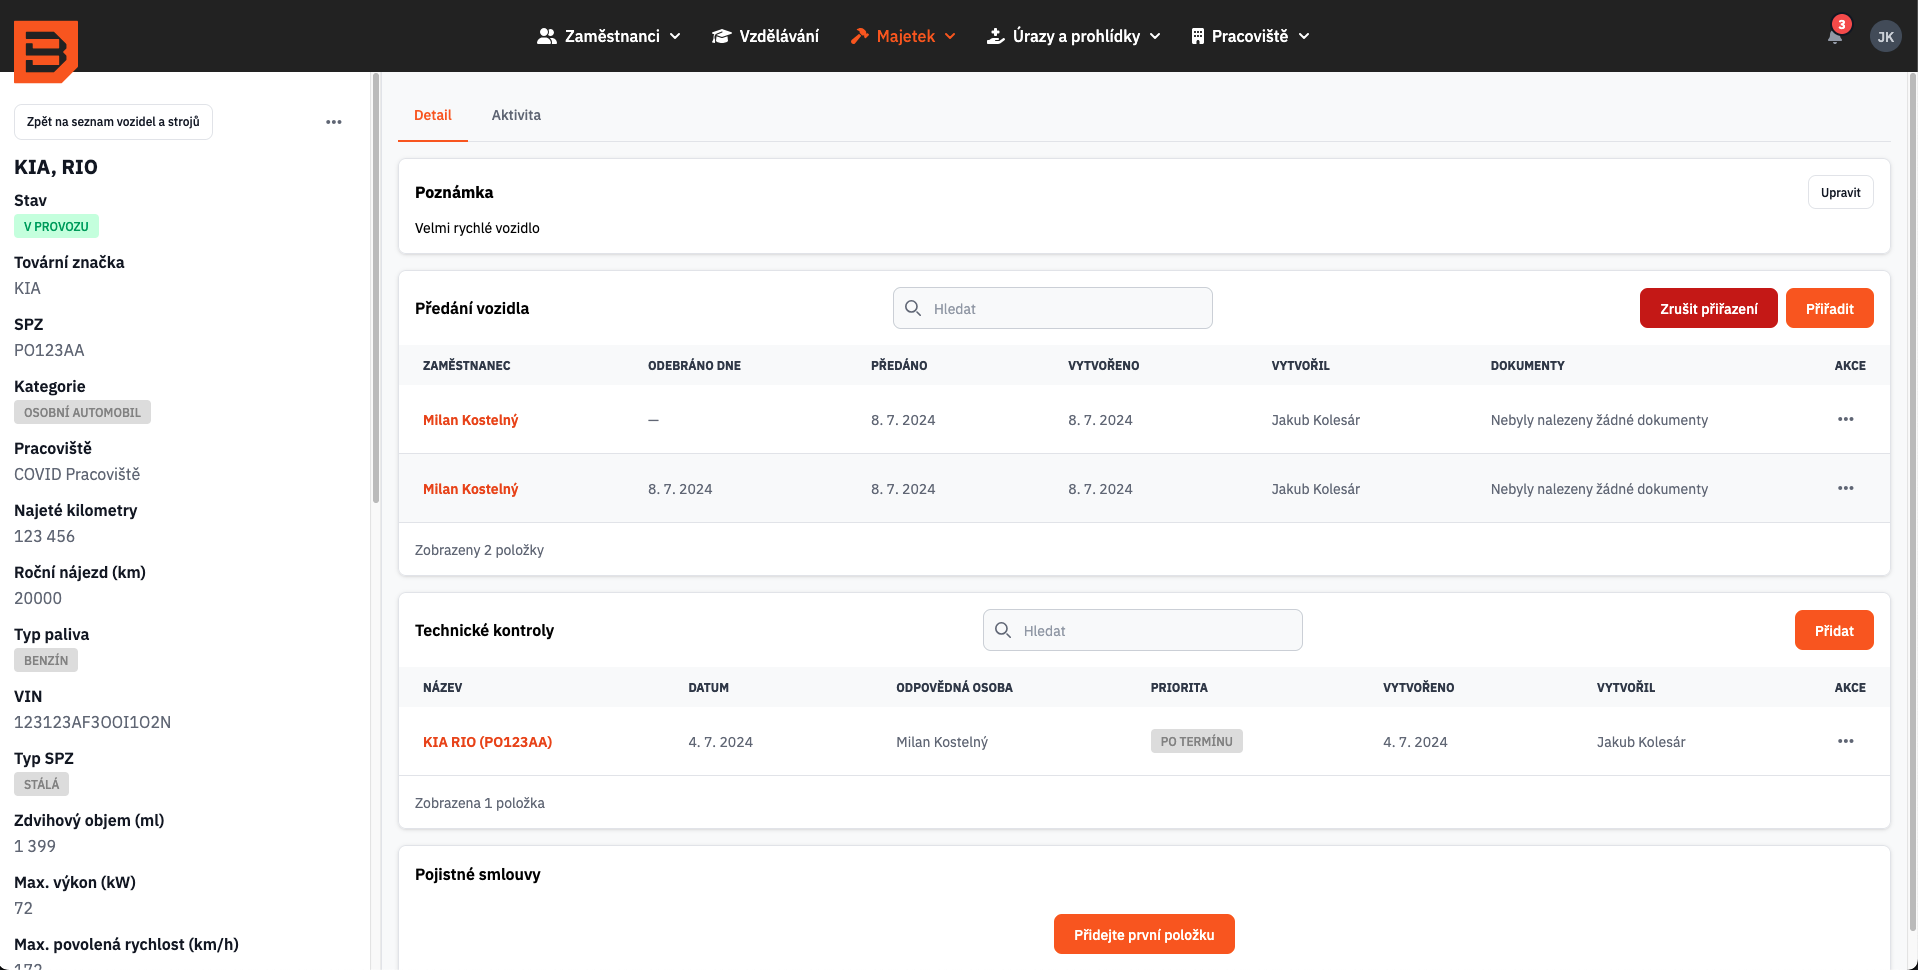Expand the Majetek dropdown menu
Screen dimensions: 1918x970
click(903, 36)
